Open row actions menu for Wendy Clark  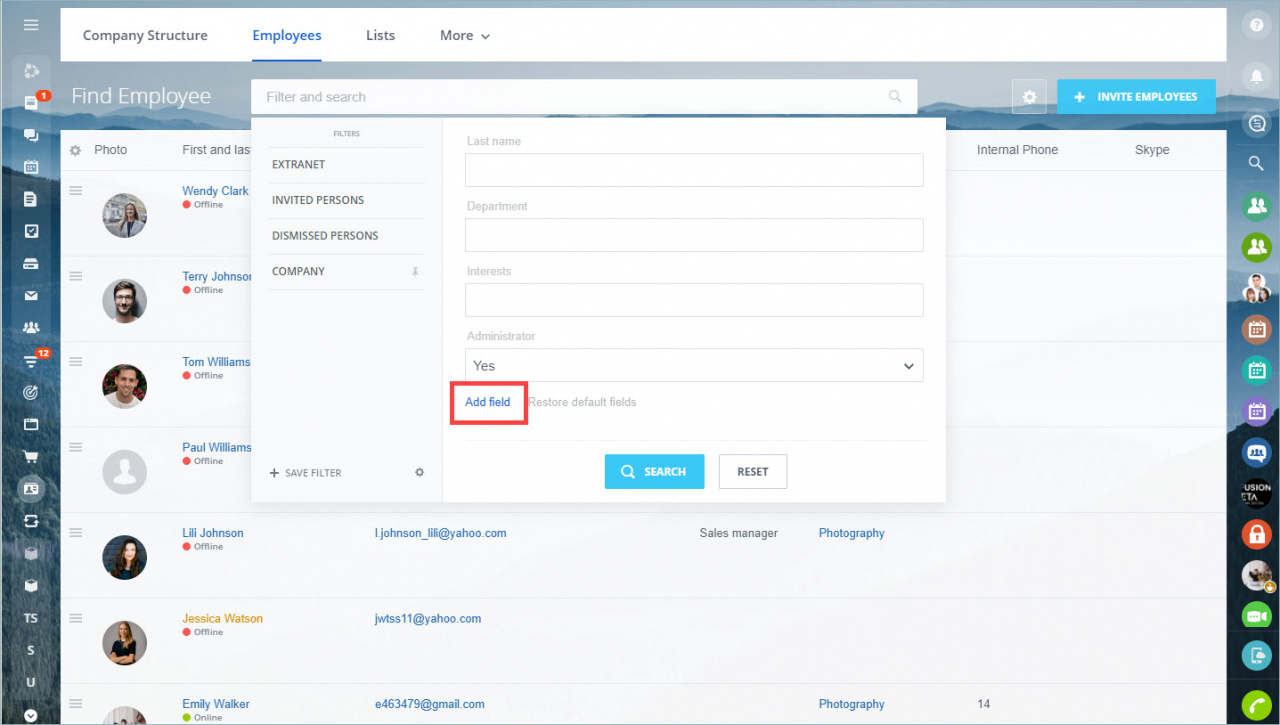point(75,191)
